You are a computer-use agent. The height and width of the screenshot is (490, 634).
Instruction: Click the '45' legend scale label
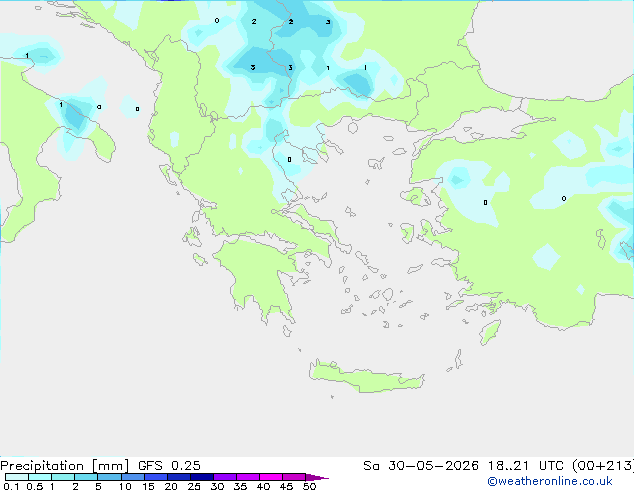point(286,486)
